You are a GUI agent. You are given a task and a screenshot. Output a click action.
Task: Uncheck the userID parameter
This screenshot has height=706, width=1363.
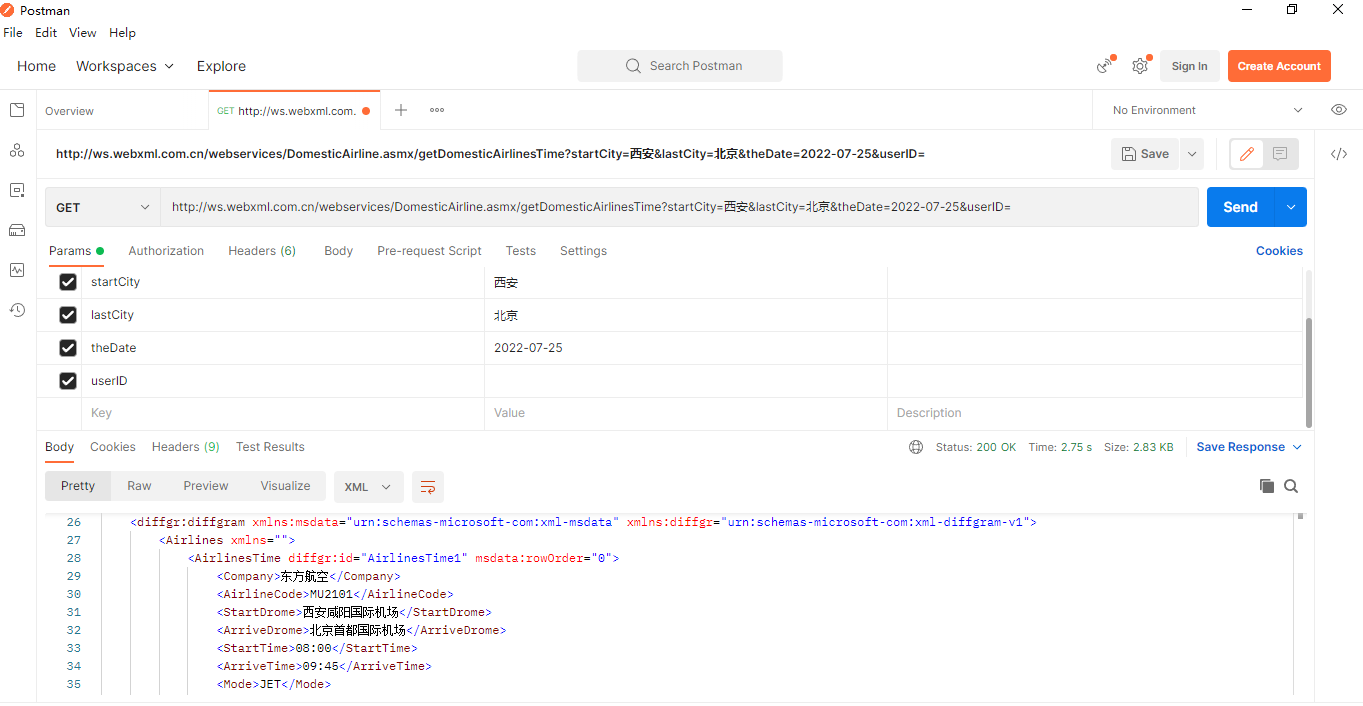(x=68, y=381)
